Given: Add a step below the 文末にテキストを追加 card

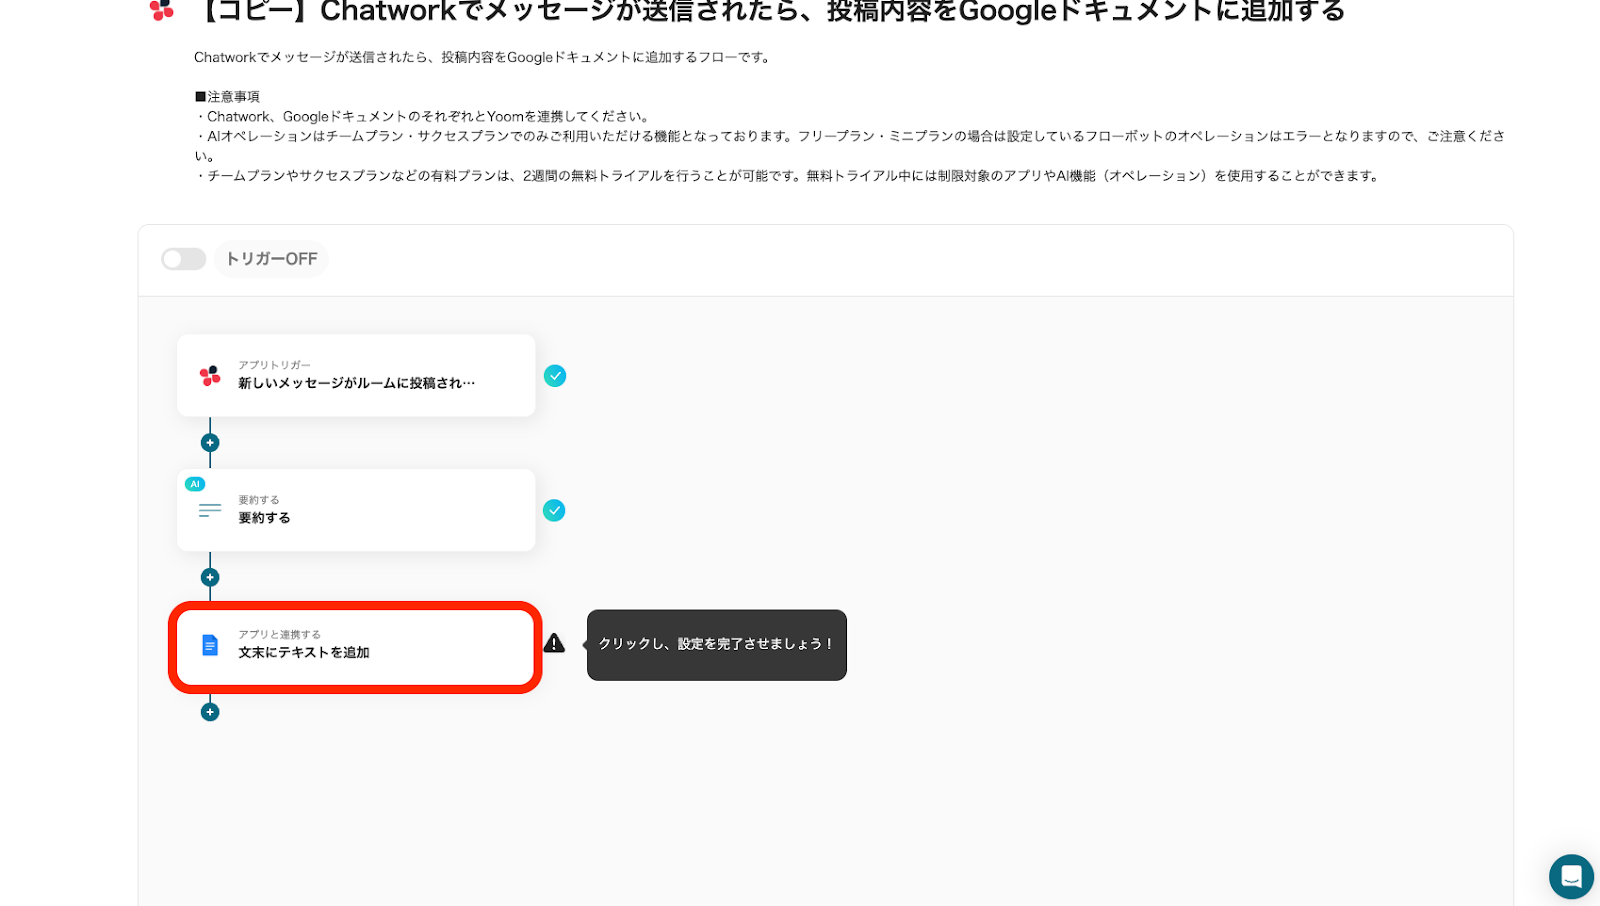Looking at the screenshot, I should [x=210, y=712].
